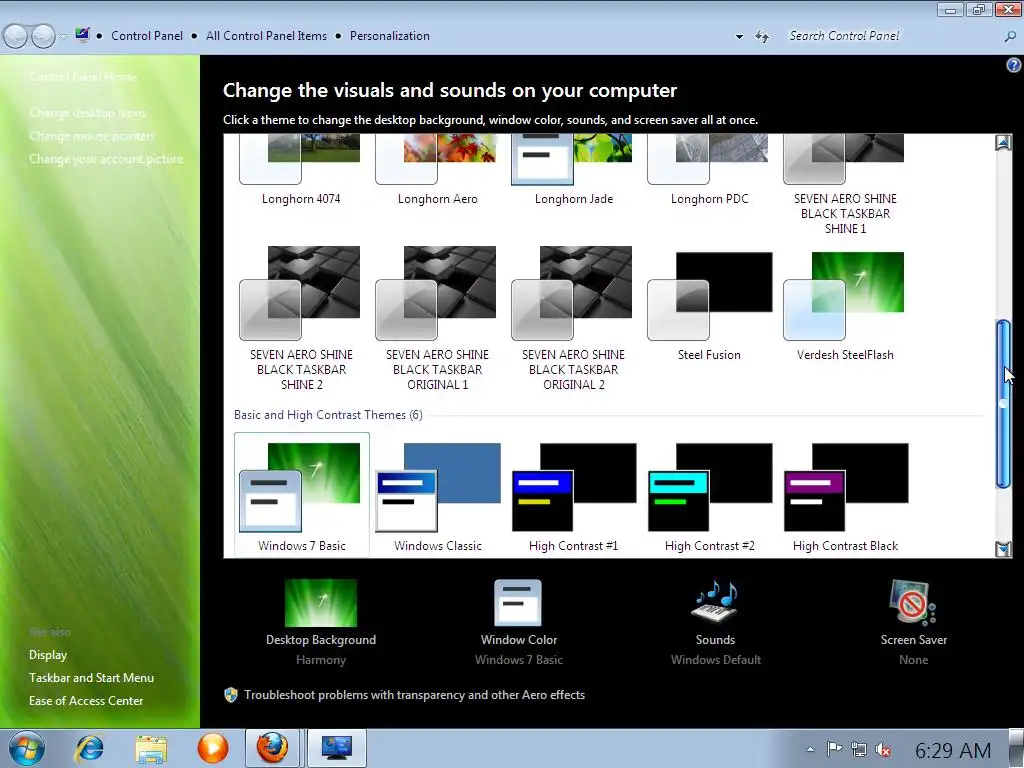Screen dimensions: 1024x768
Task: Click the network tray icon
Action: pyautogui.click(x=859, y=749)
